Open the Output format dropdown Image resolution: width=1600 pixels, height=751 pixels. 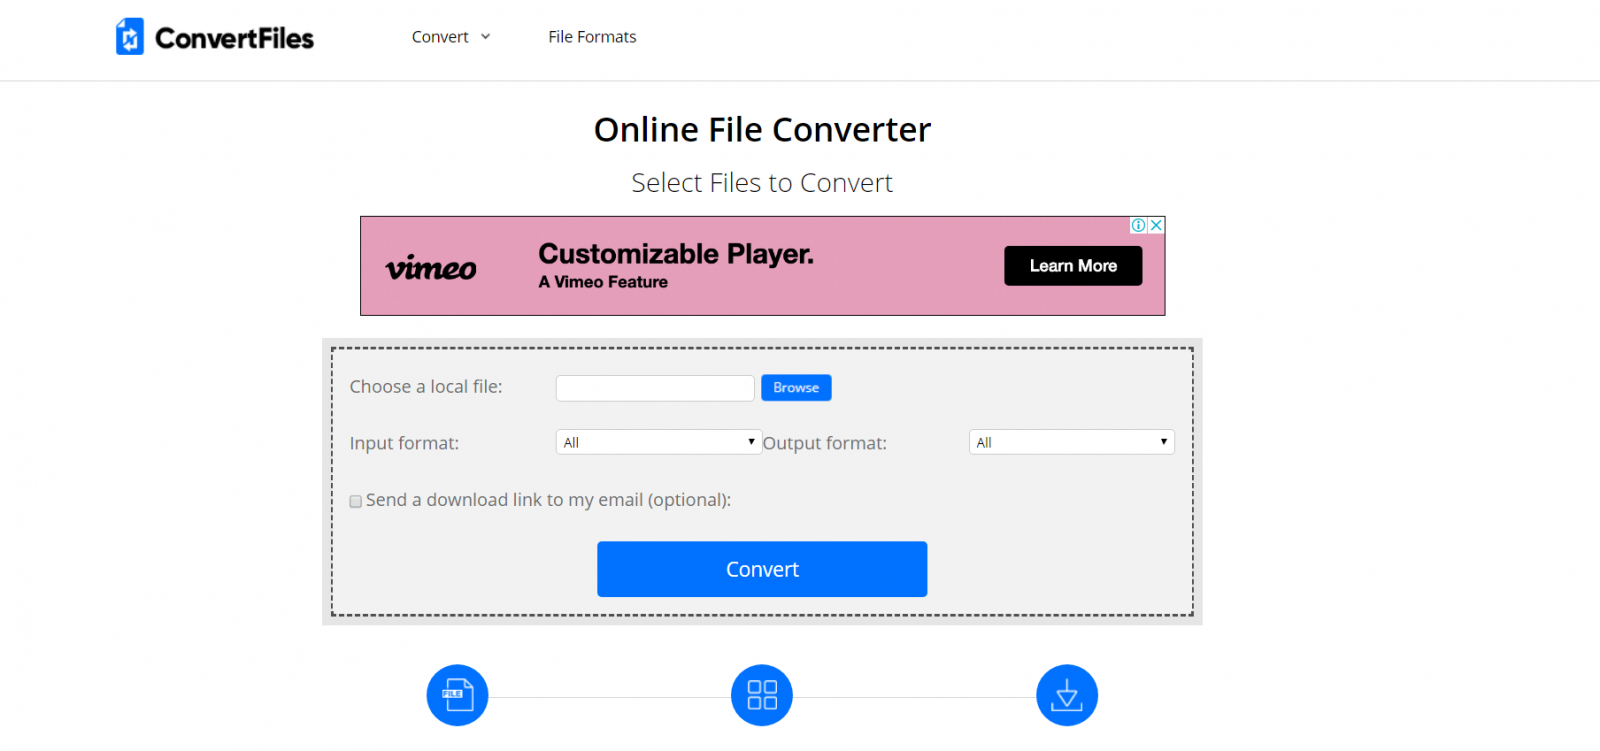pos(1071,442)
